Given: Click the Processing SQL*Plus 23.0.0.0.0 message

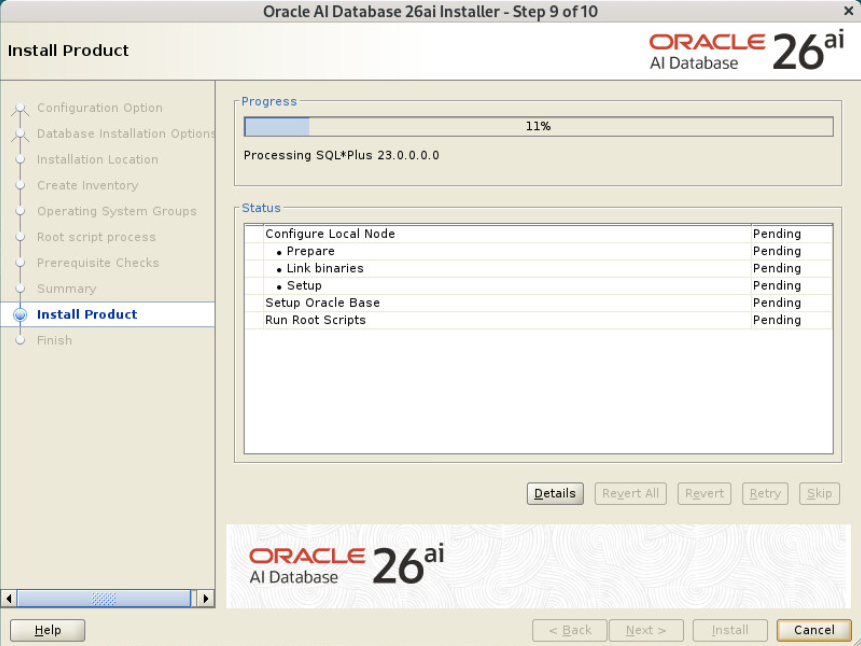Looking at the screenshot, I should point(341,155).
